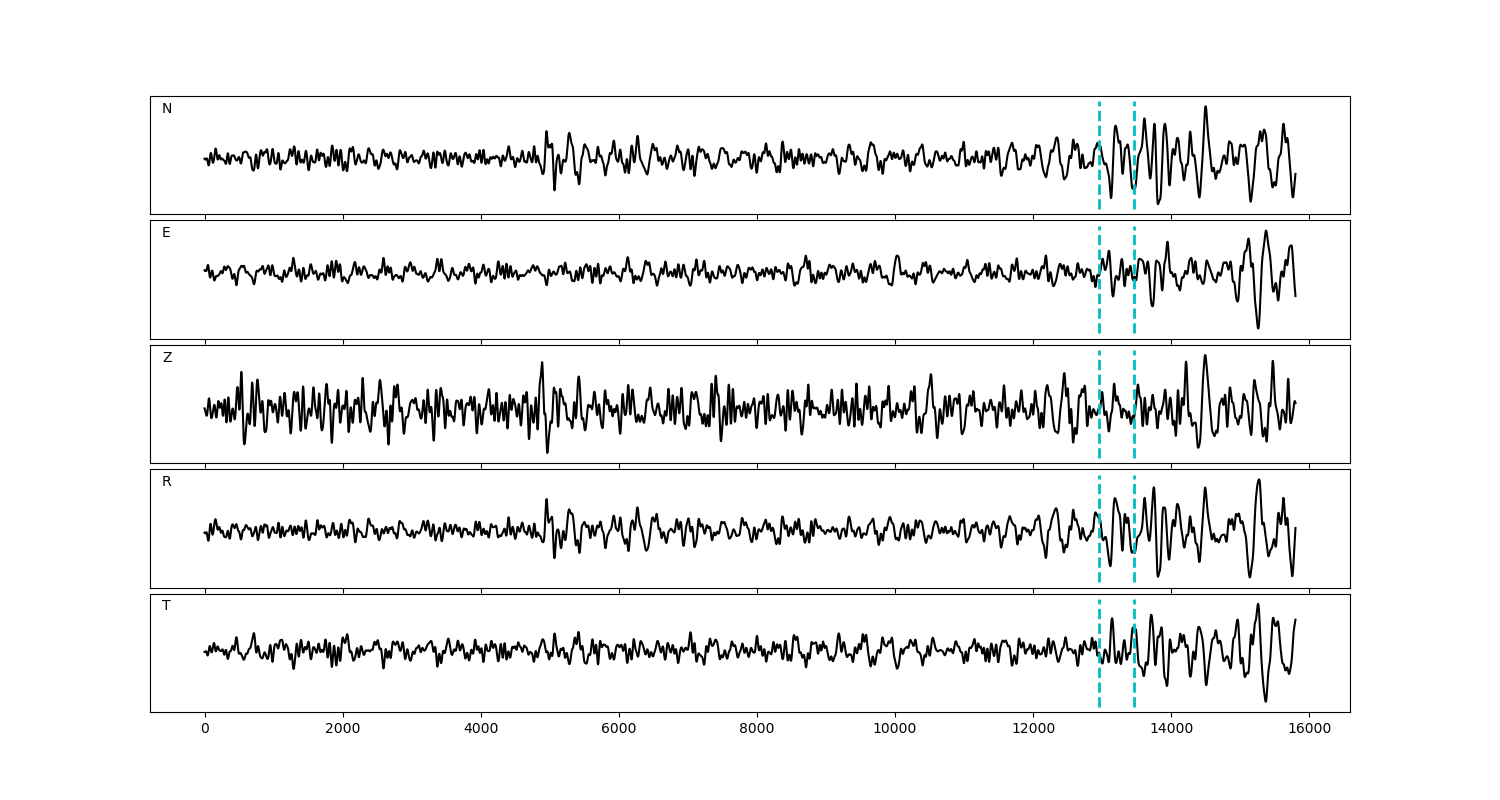Select the 14000 x-axis tick label
The height and width of the screenshot is (800, 1500).
(x=1171, y=730)
